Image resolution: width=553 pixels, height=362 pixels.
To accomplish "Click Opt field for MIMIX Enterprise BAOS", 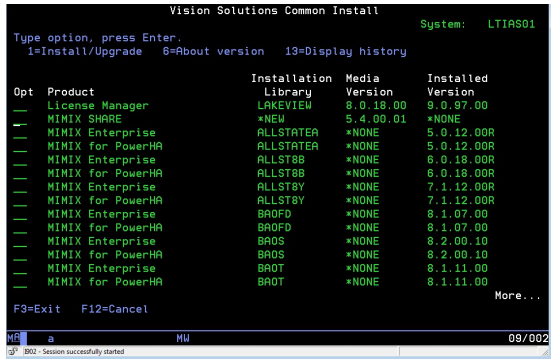I will pos(20,242).
